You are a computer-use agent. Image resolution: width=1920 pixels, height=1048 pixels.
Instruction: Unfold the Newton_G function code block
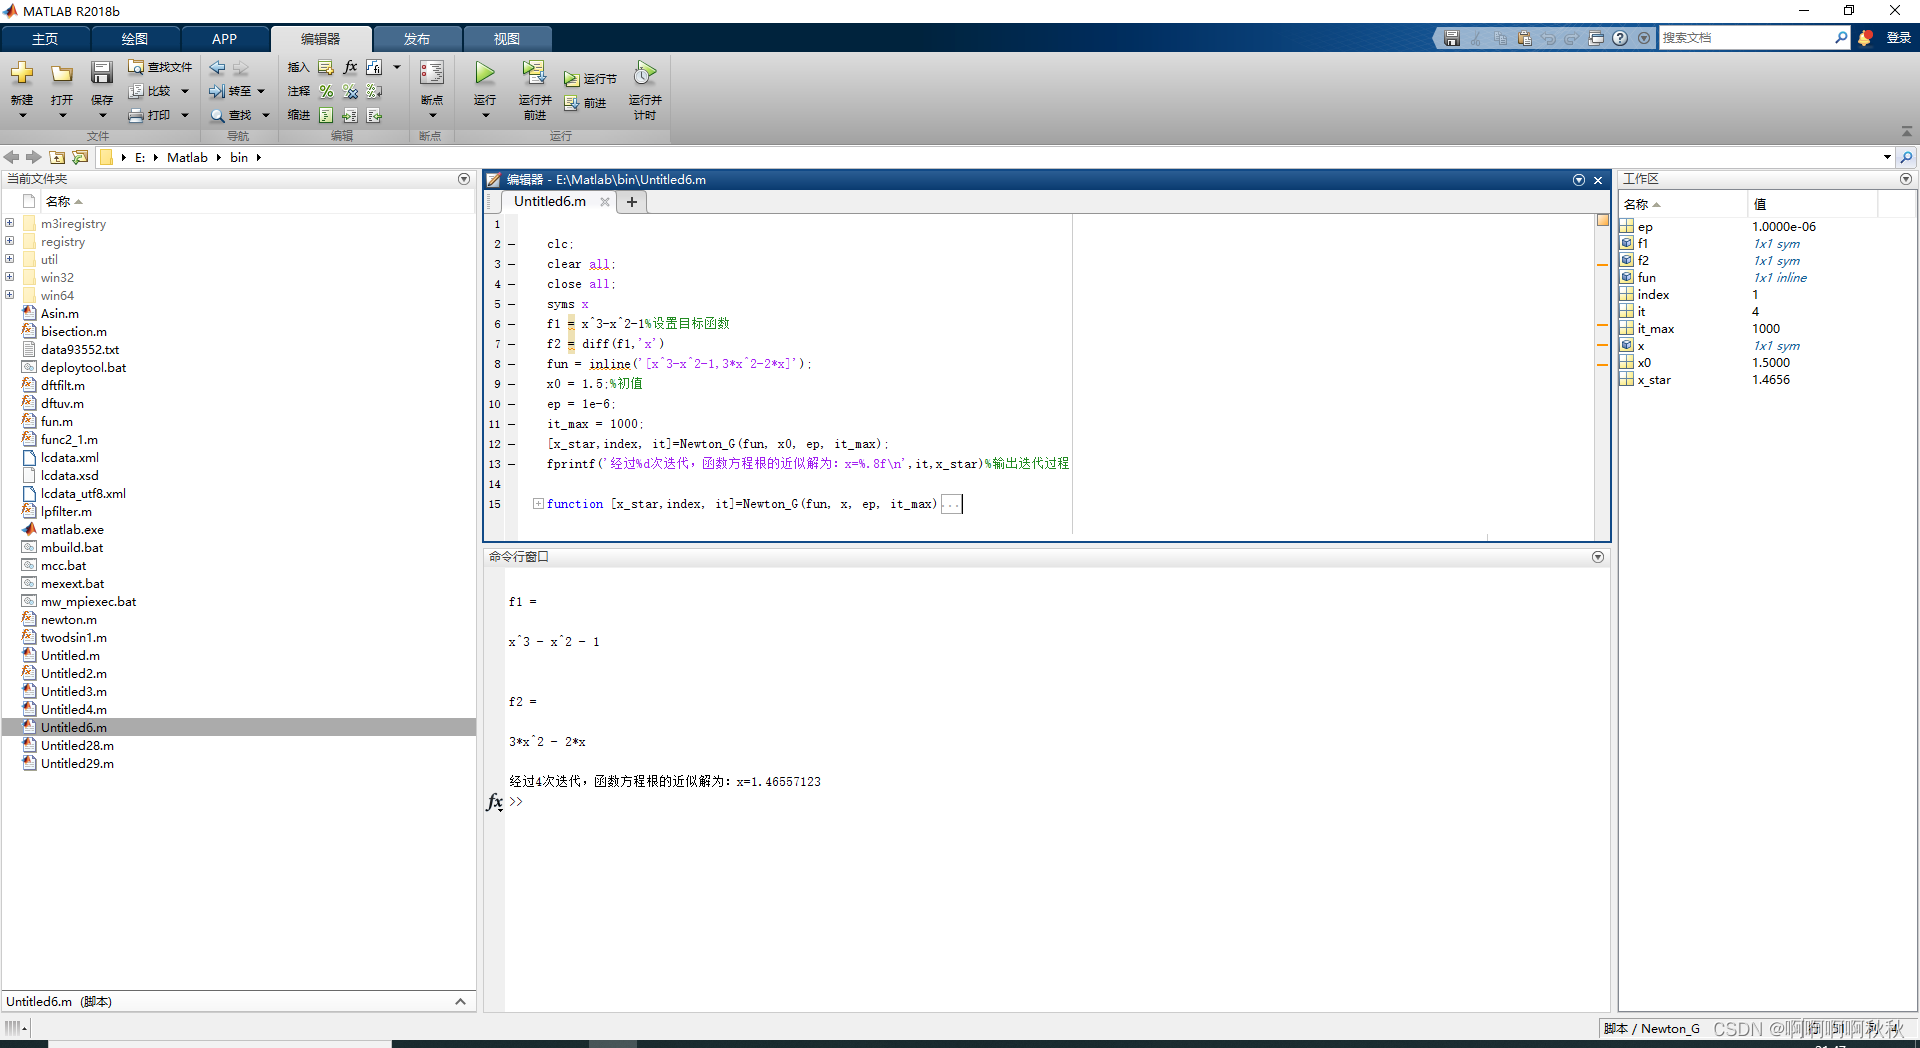click(x=538, y=503)
